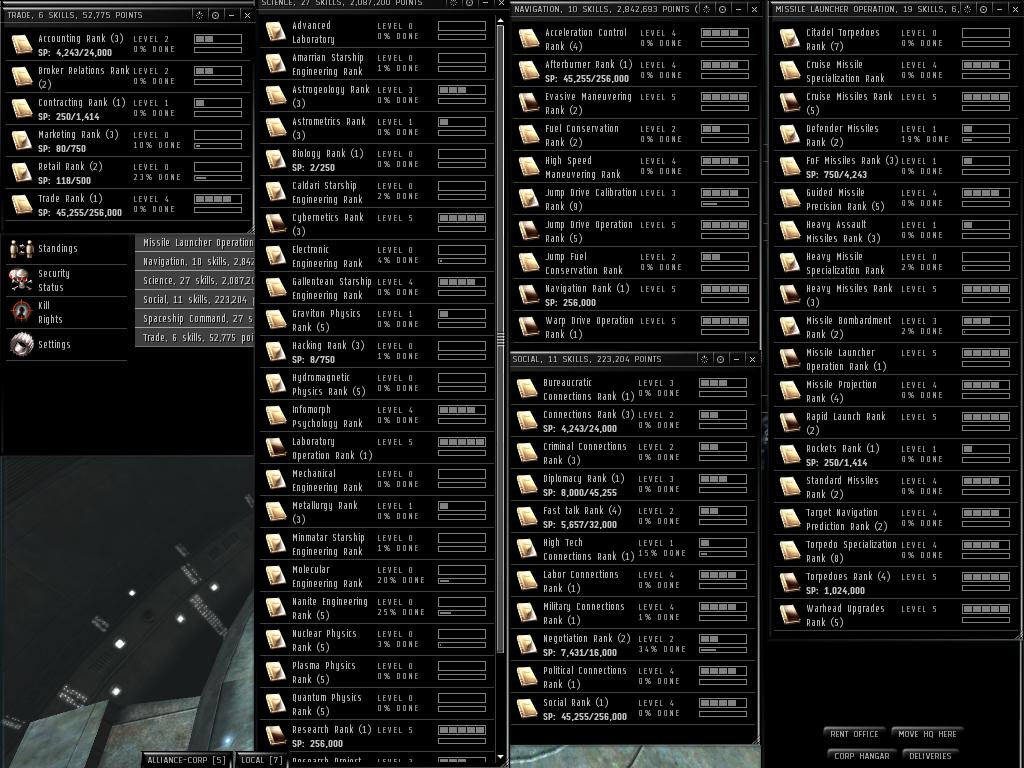Viewport: 1024px width, 768px height.
Task: Toggle the pin on the Trade window
Action: pos(216,15)
